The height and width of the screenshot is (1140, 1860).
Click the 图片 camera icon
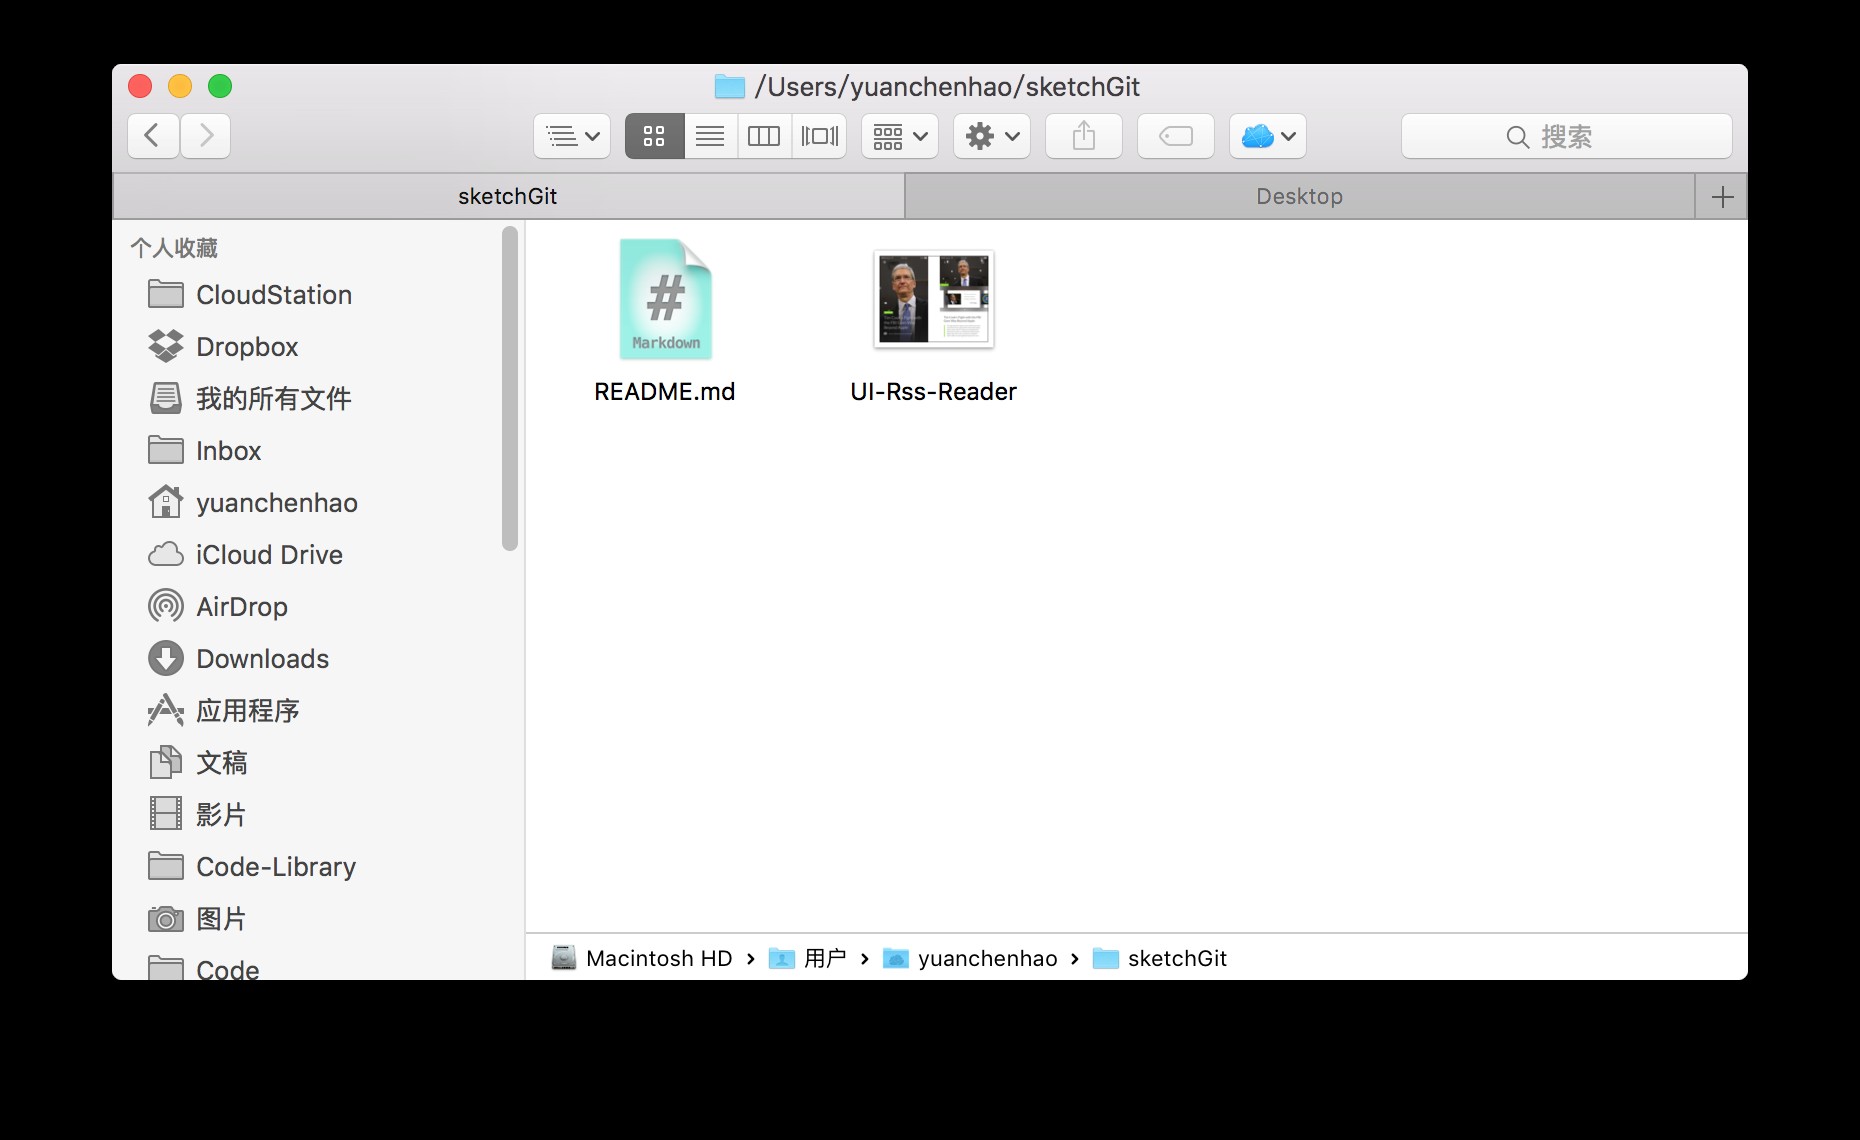pos(166,918)
